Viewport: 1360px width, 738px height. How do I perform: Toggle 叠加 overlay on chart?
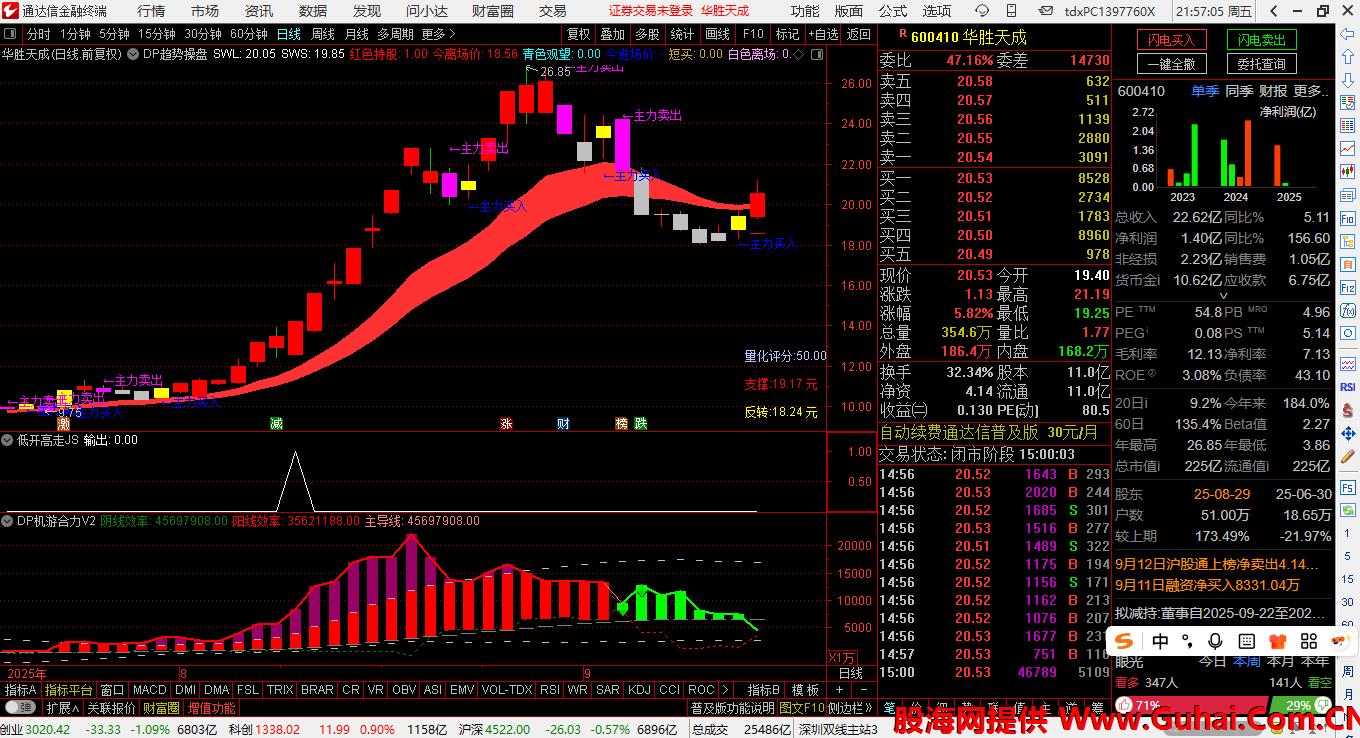pyautogui.click(x=612, y=34)
